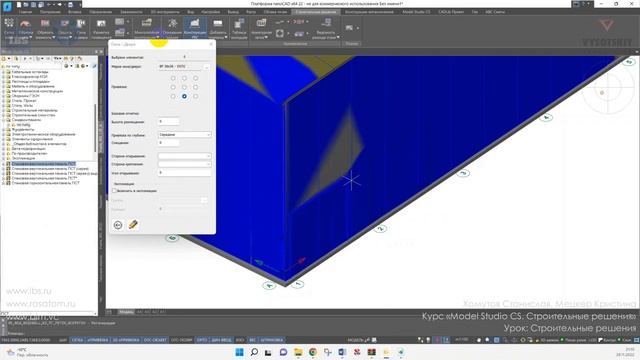Select the top-right Привязка anchor radio button
This screenshot has height=360, width=640.
[196, 78]
